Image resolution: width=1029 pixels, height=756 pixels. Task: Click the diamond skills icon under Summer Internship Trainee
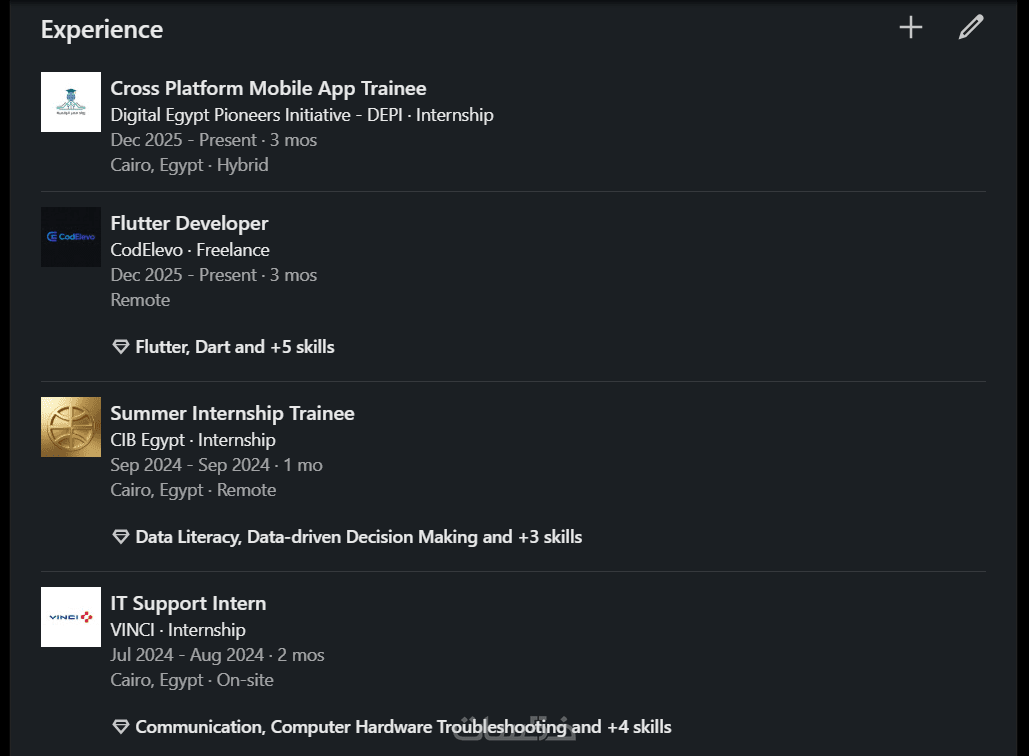point(120,537)
